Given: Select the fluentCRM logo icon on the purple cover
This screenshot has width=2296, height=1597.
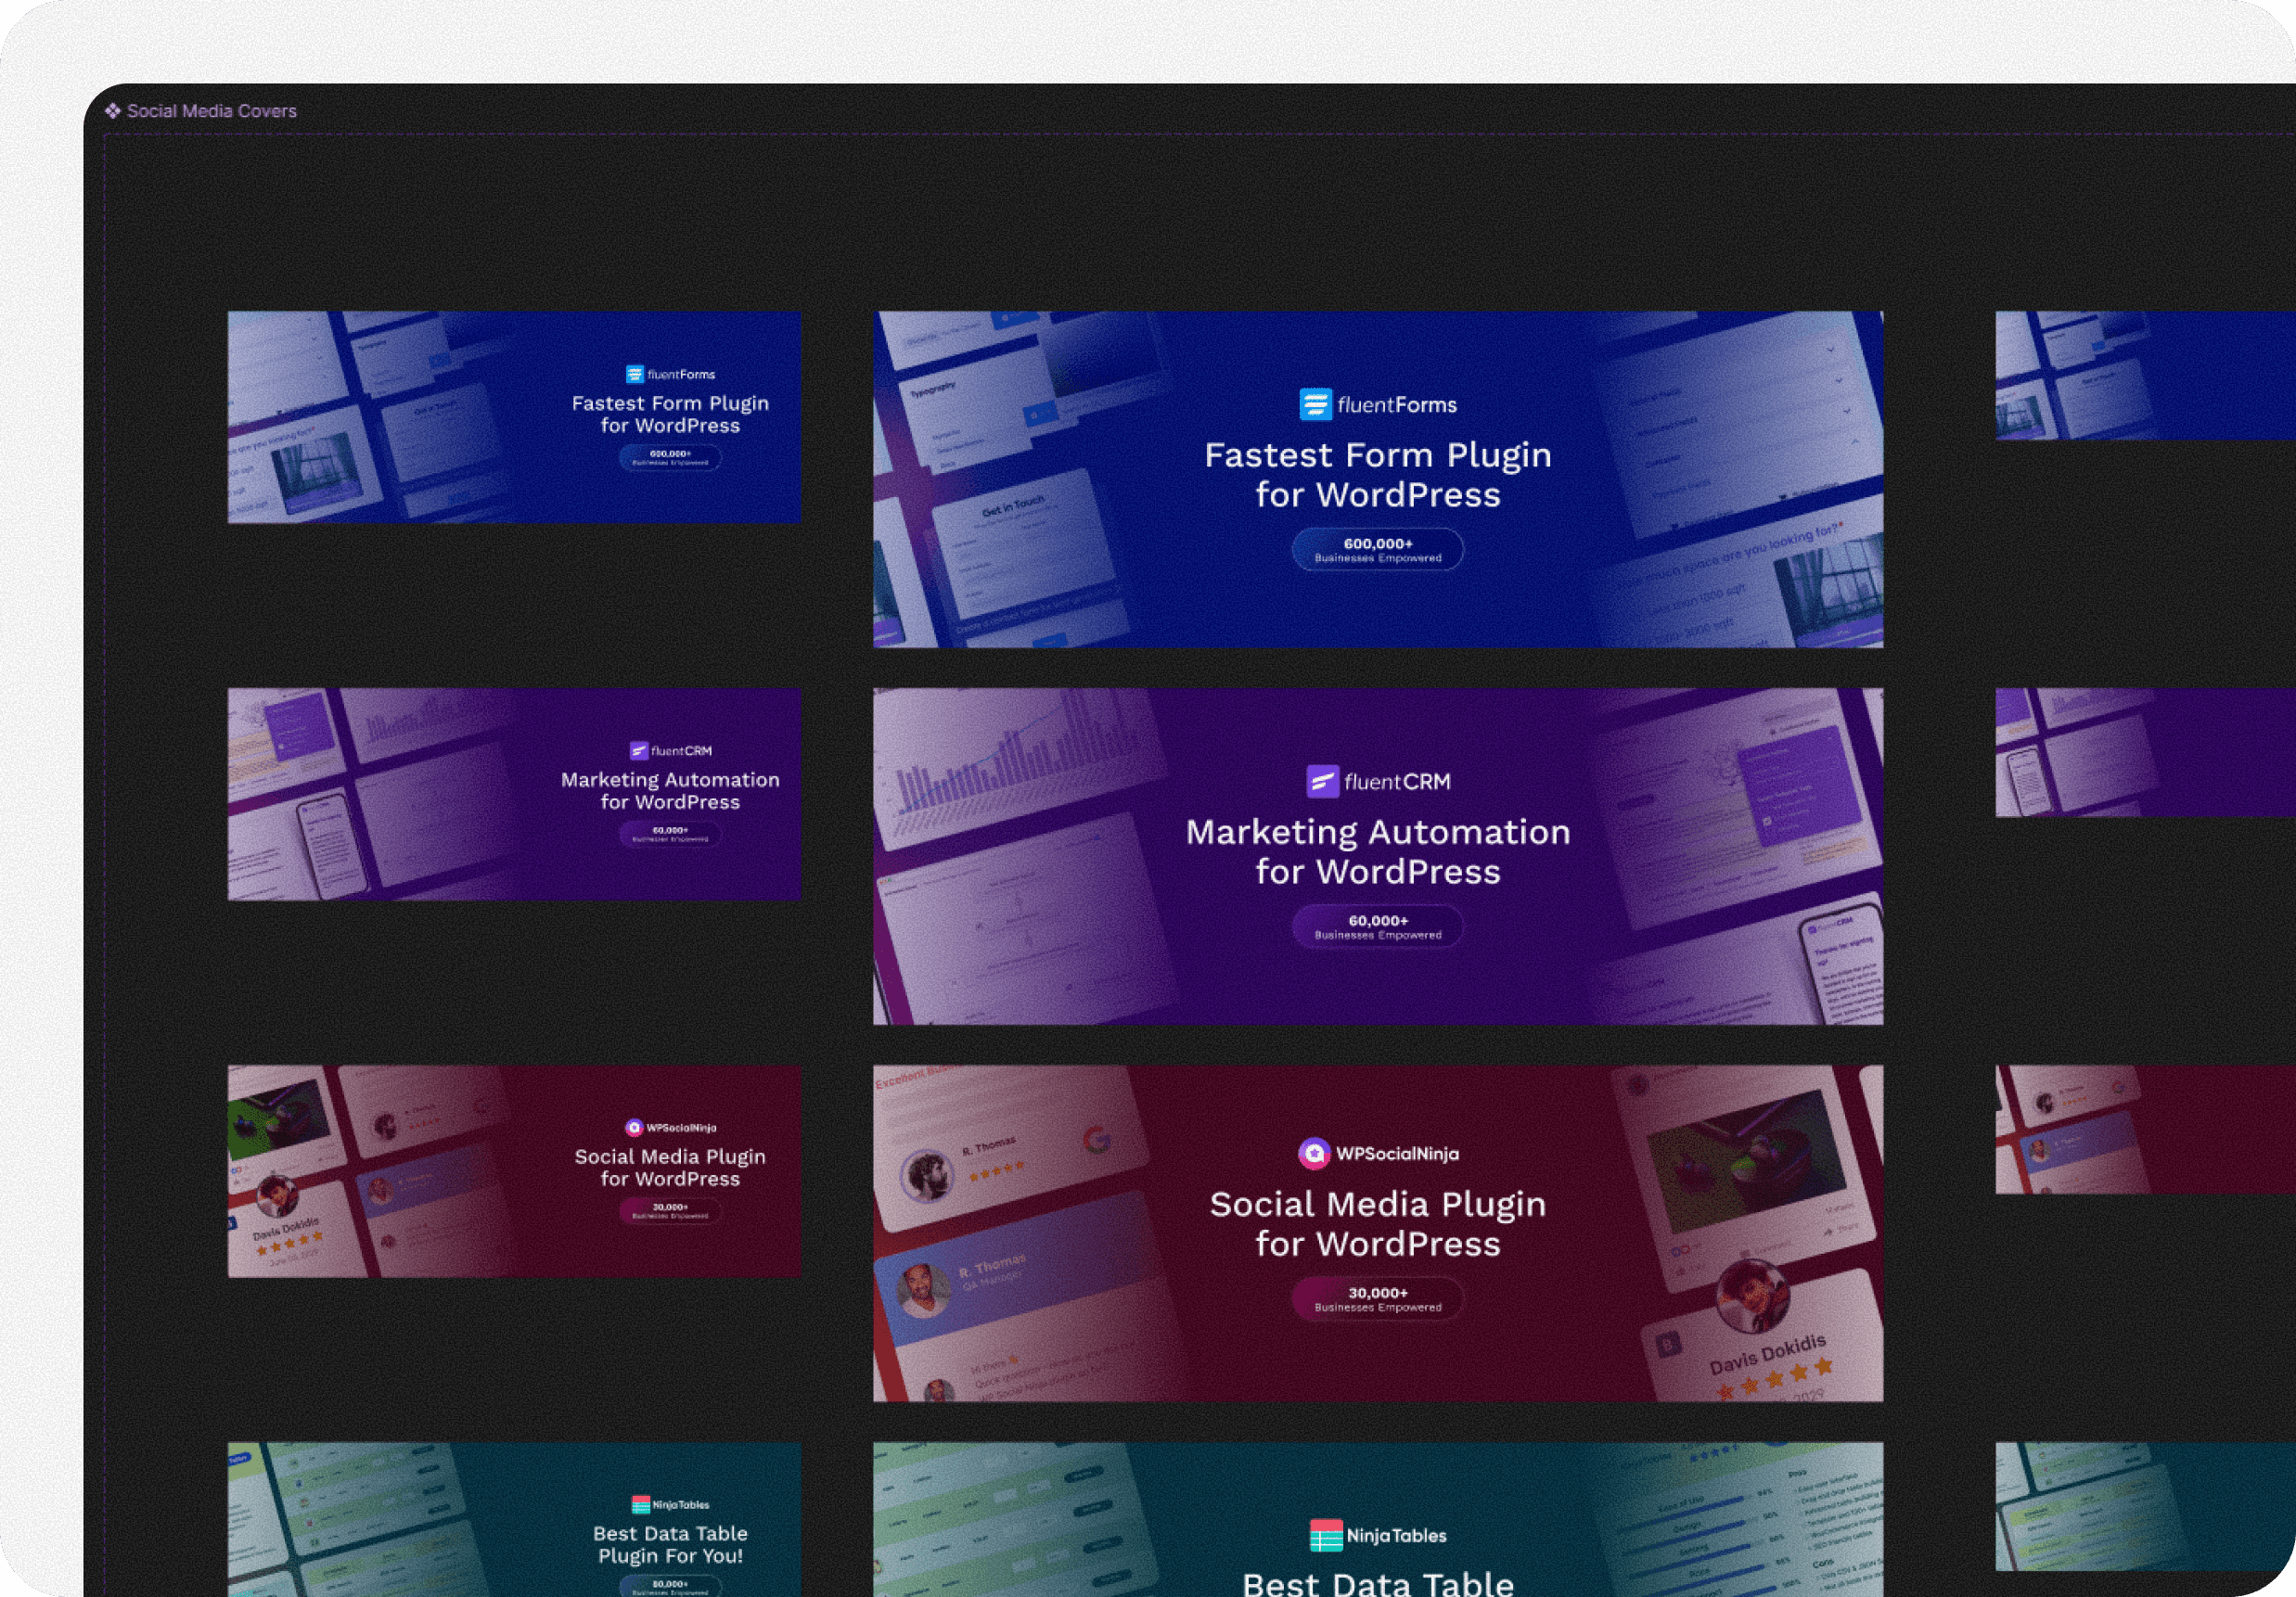Looking at the screenshot, I should pos(1323,782).
